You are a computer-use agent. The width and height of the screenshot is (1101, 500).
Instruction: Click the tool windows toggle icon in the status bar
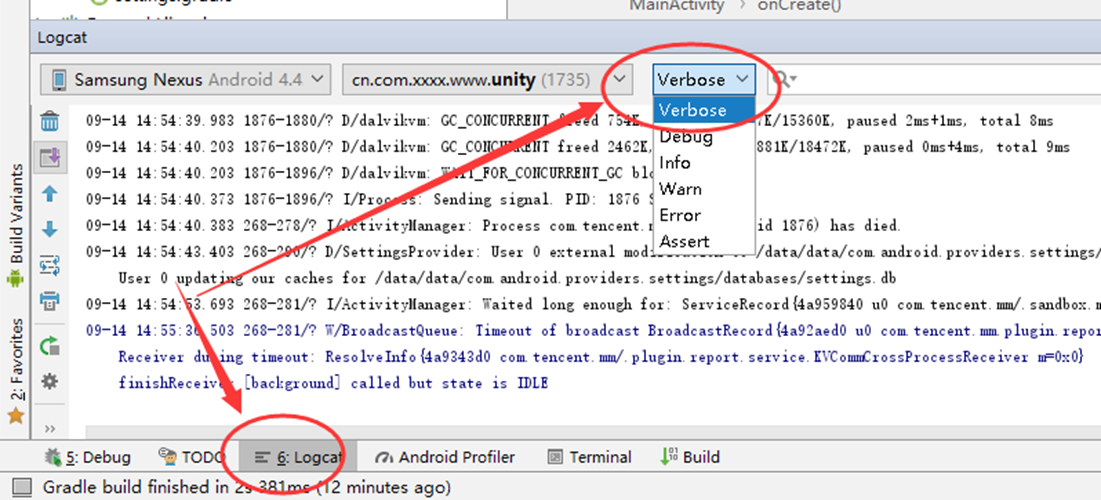point(22,487)
